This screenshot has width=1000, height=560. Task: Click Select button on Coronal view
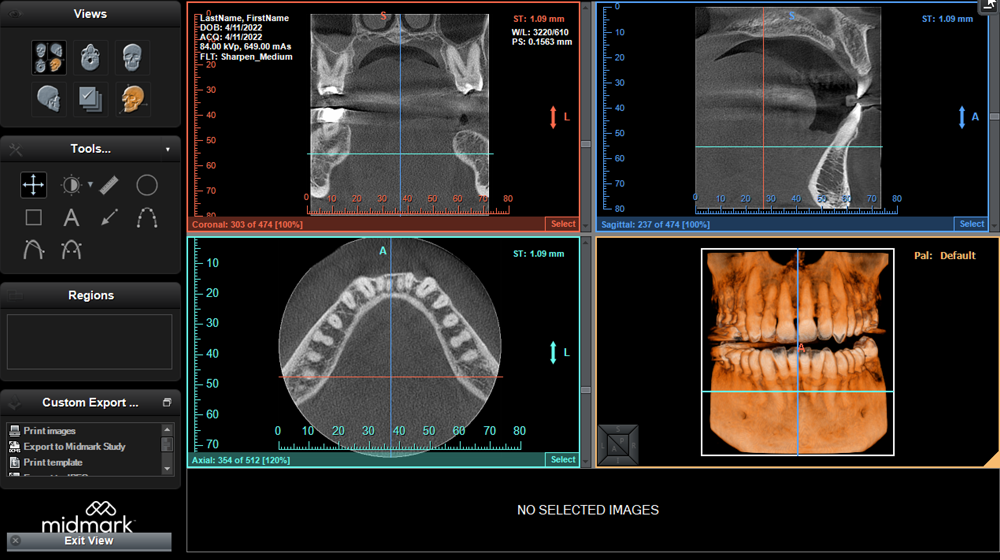(562, 224)
